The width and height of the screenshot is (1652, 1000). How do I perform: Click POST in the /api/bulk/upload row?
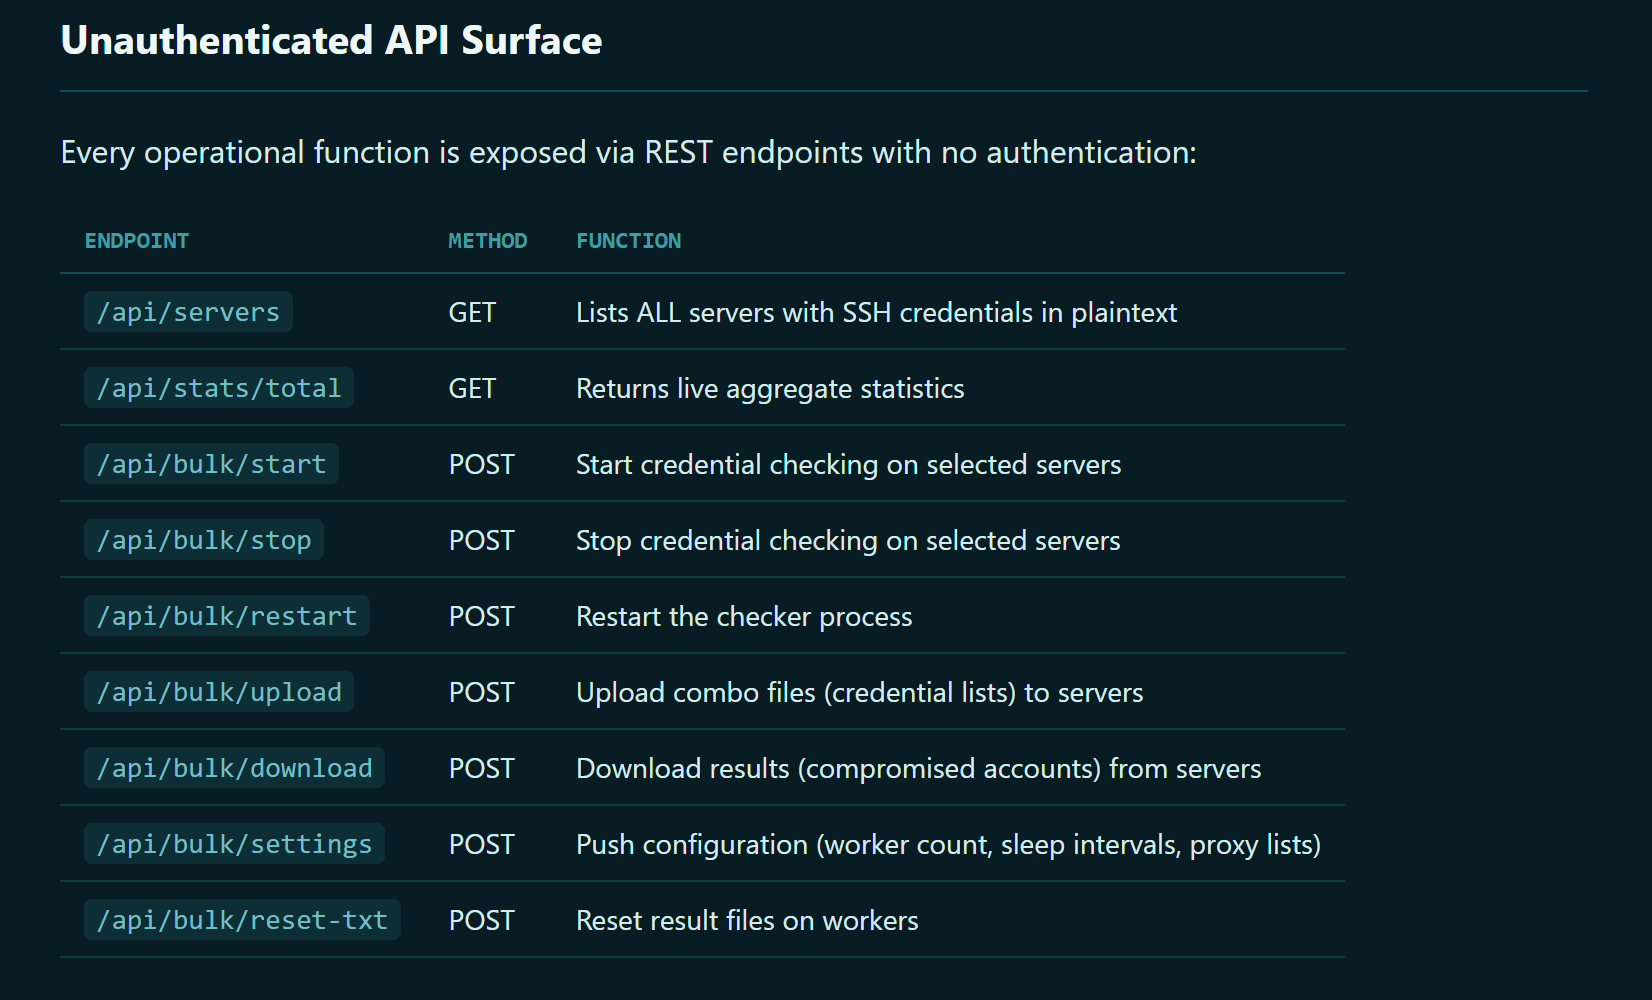point(481,693)
